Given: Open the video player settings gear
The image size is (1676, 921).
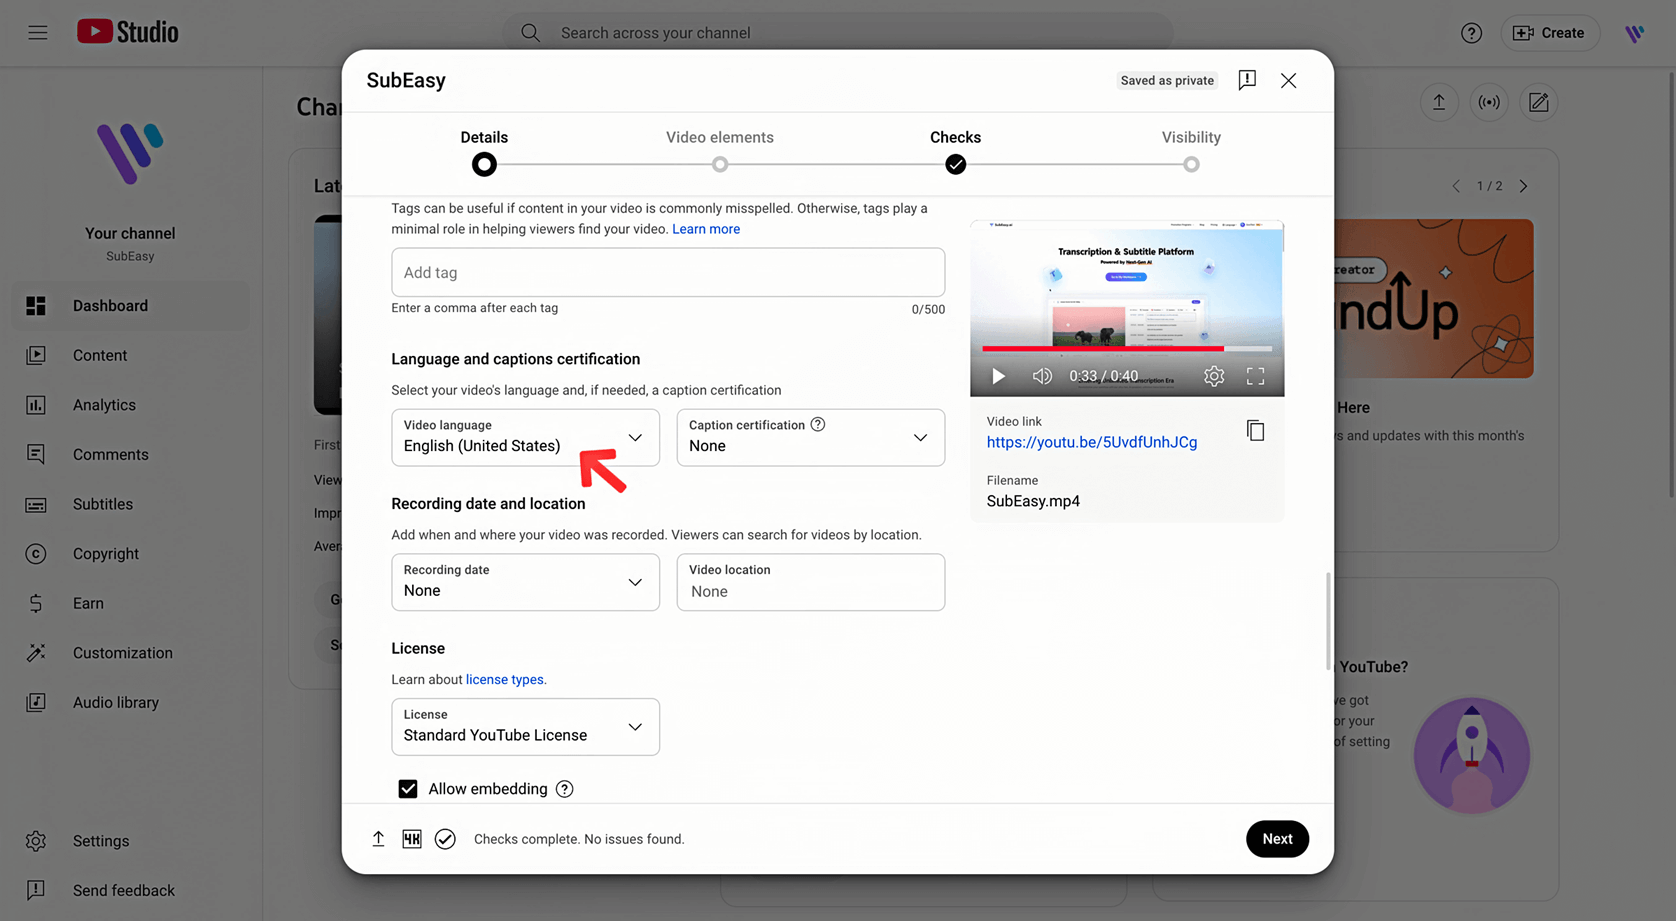Looking at the screenshot, I should (x=1214, y=376).
